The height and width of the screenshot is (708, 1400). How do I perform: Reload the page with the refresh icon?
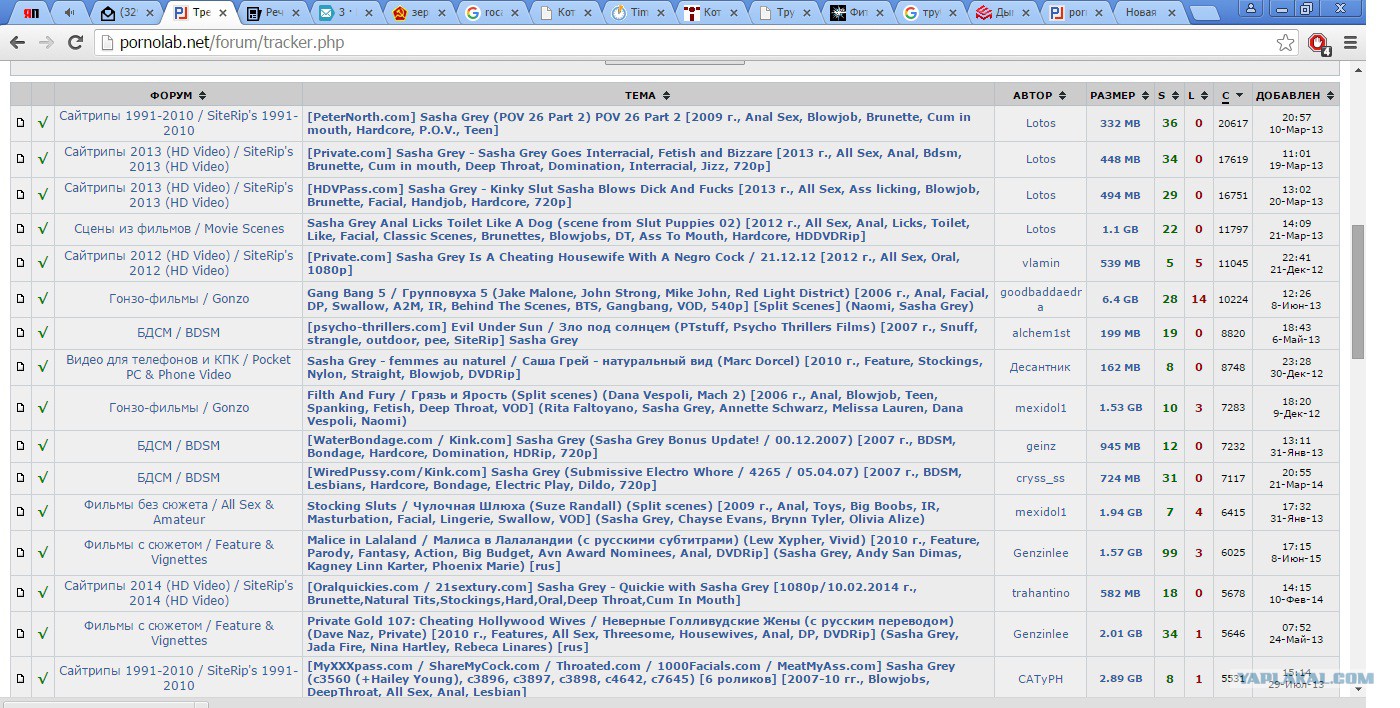(75, 43)
